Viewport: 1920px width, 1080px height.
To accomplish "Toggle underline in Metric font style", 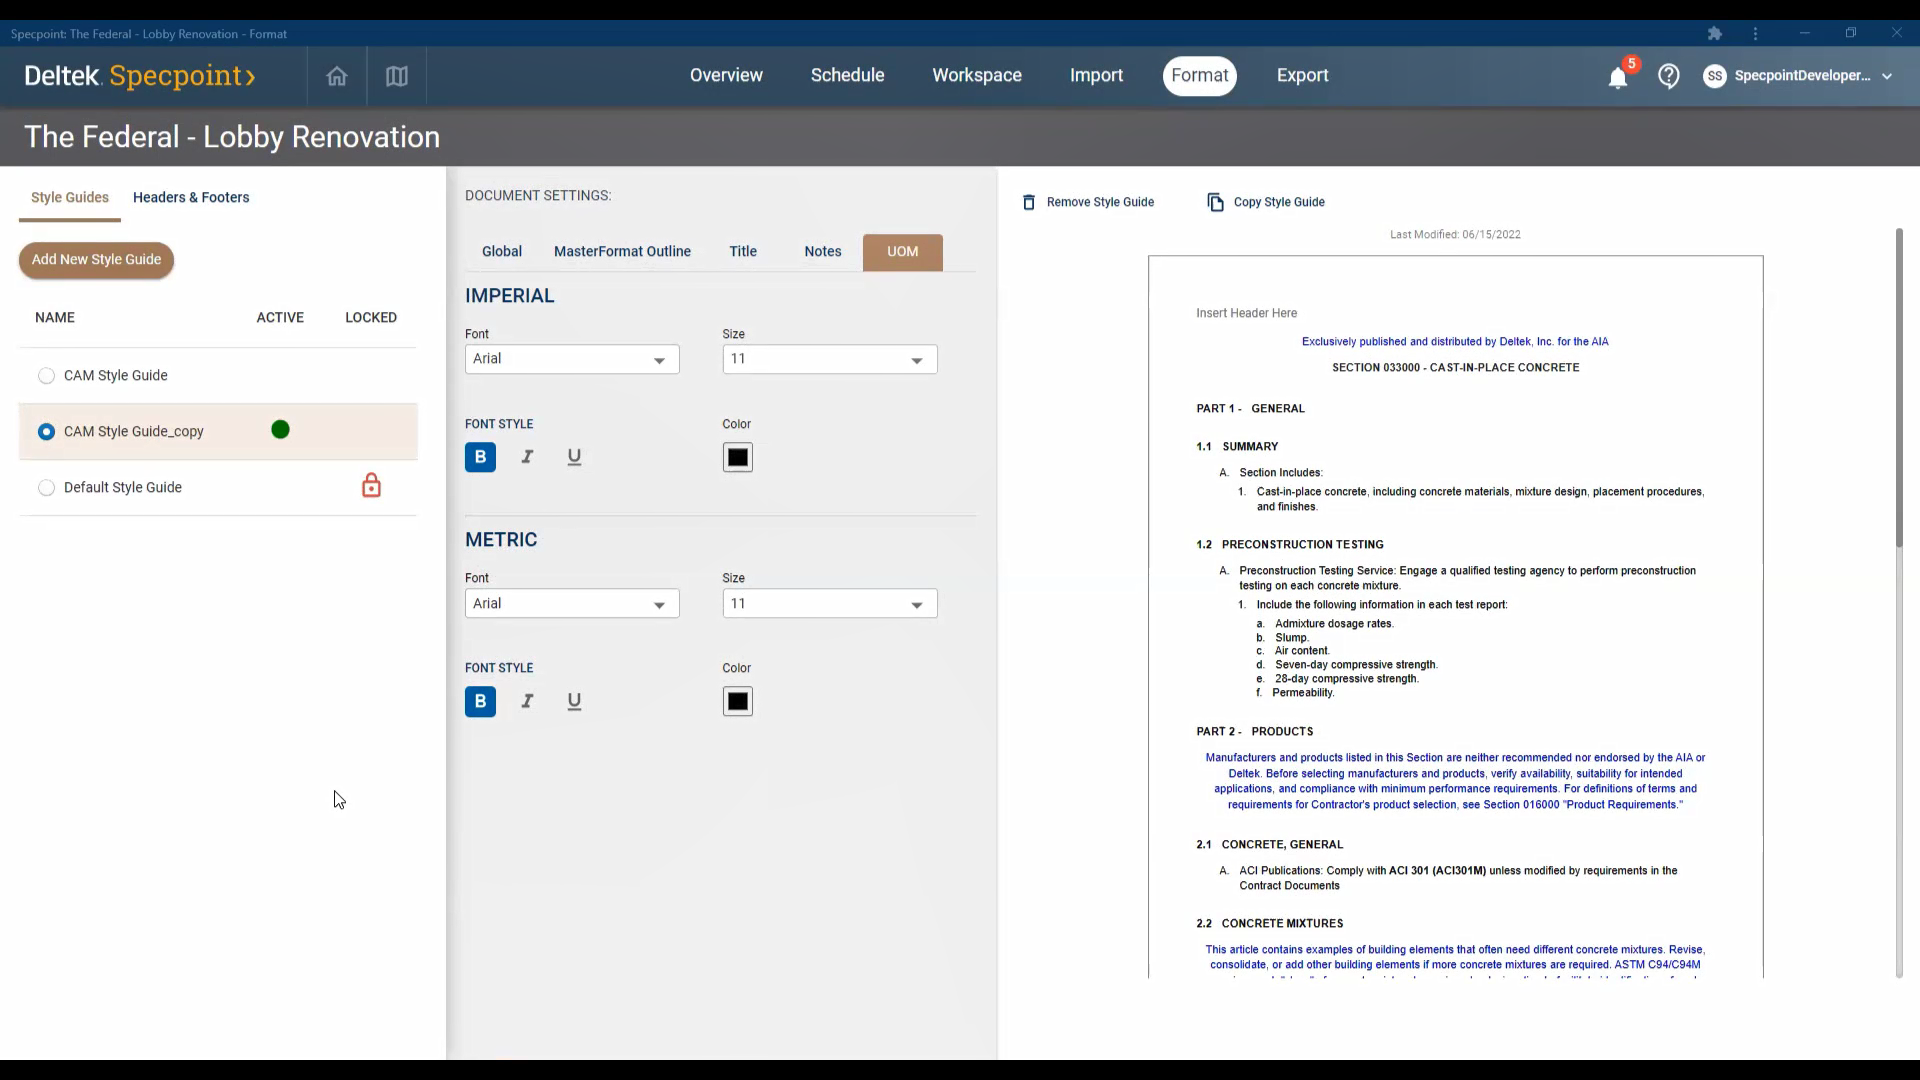I will [574, 701].
